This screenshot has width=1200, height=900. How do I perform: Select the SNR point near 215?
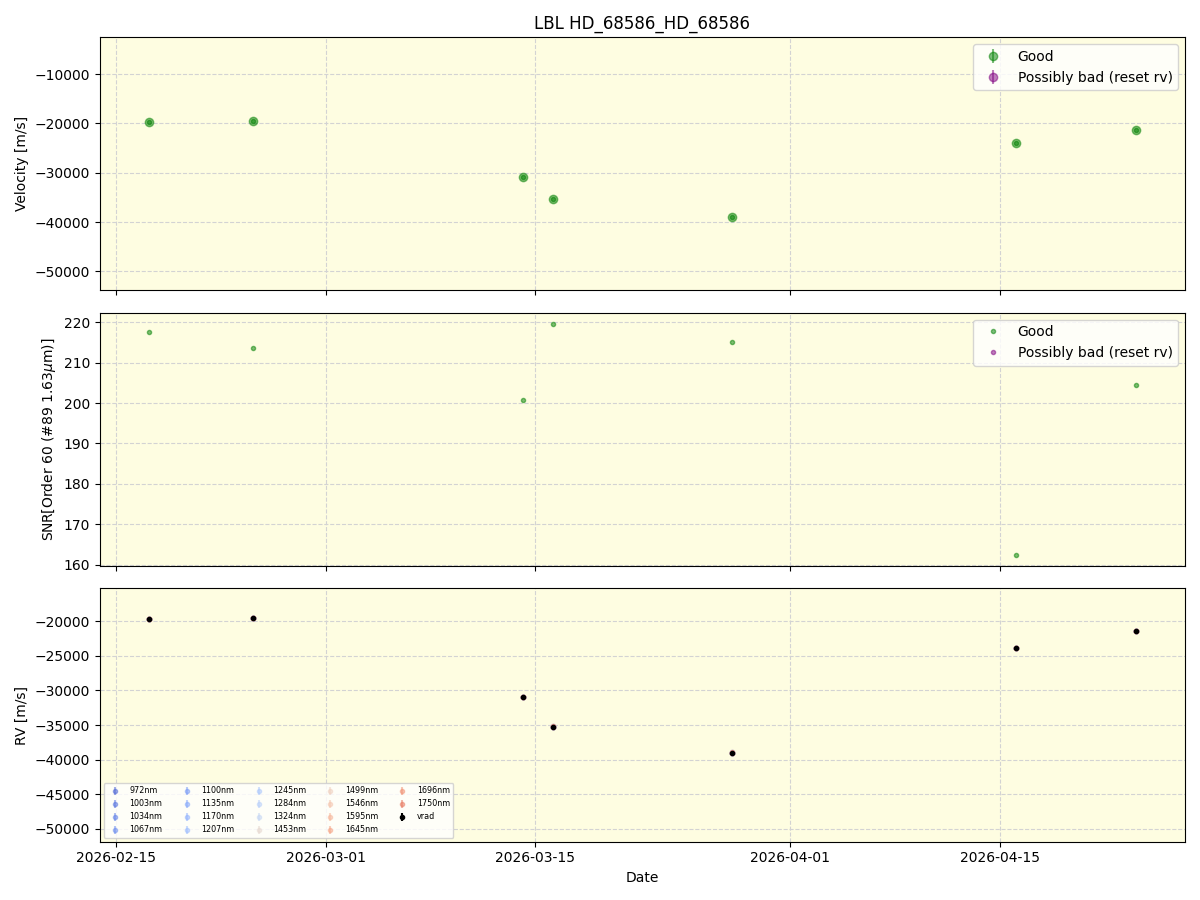point(732,342)
